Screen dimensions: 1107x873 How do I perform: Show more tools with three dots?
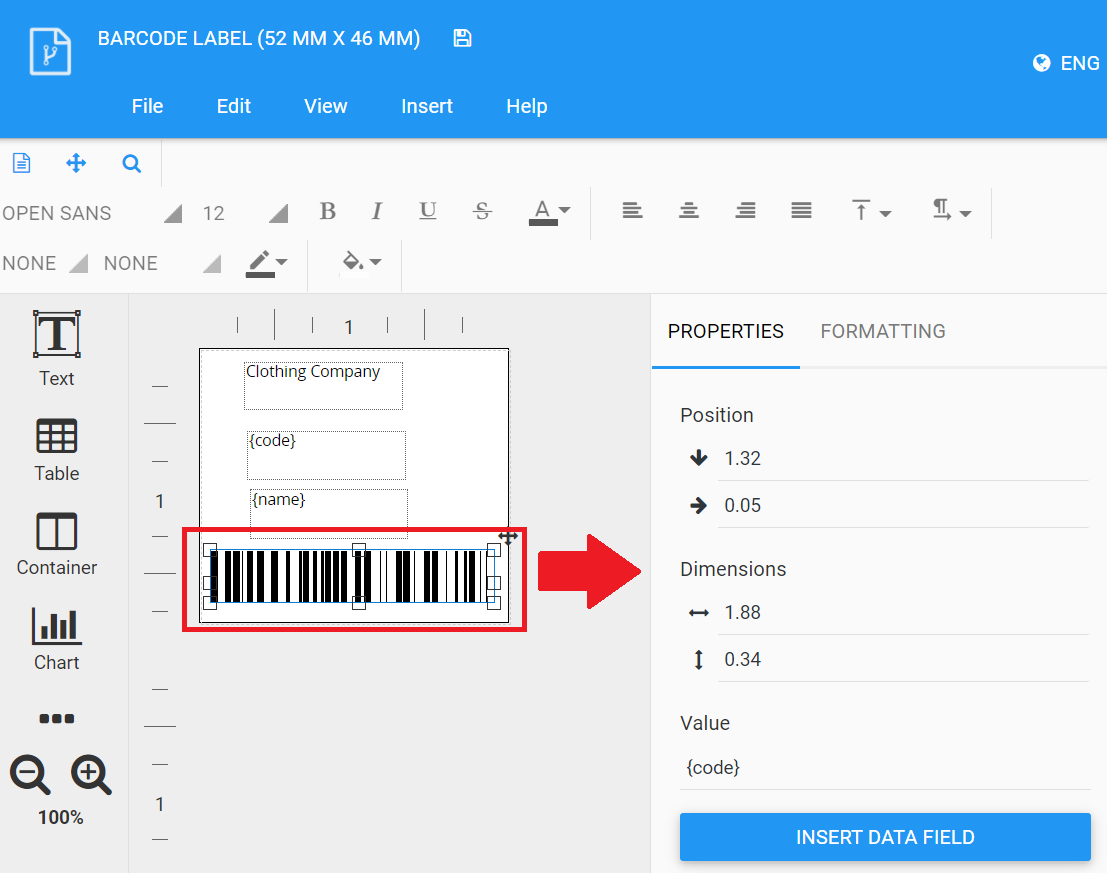(56, 718)
